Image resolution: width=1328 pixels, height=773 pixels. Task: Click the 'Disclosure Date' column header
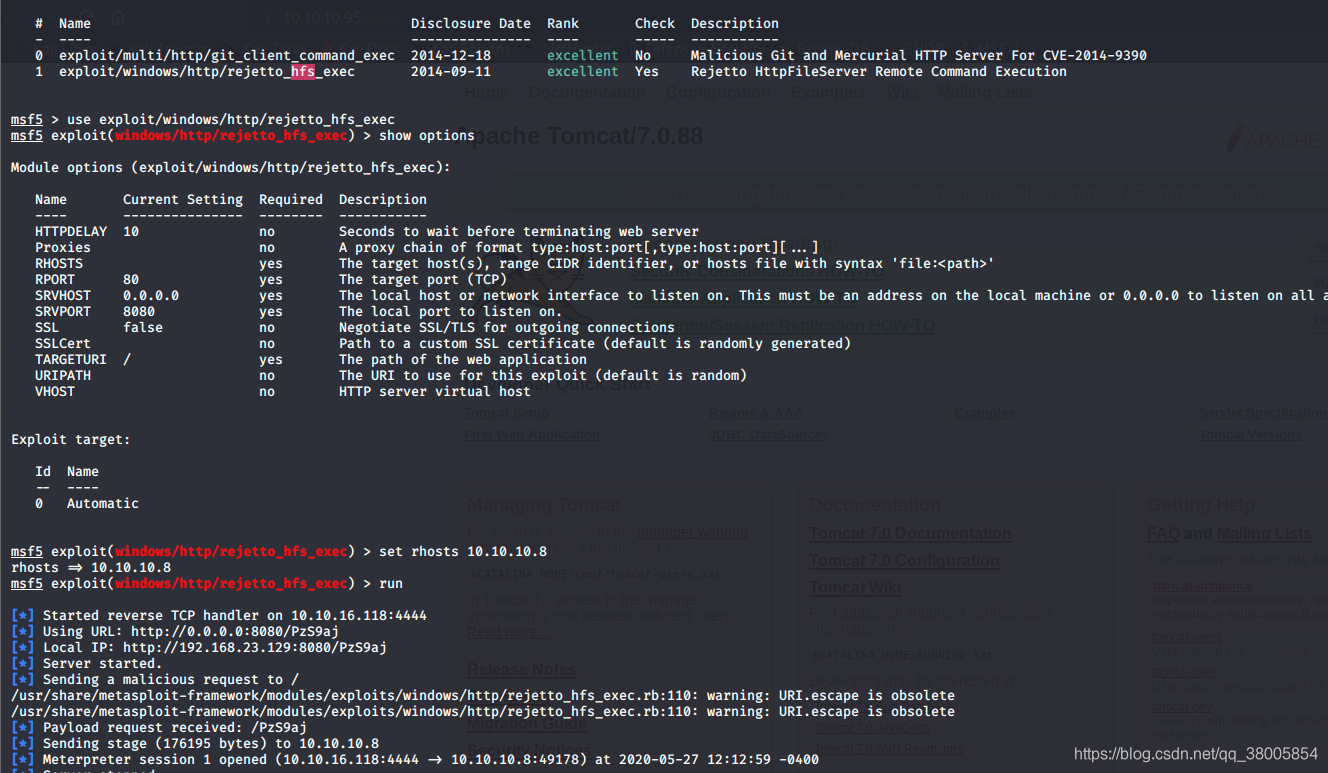471,23
